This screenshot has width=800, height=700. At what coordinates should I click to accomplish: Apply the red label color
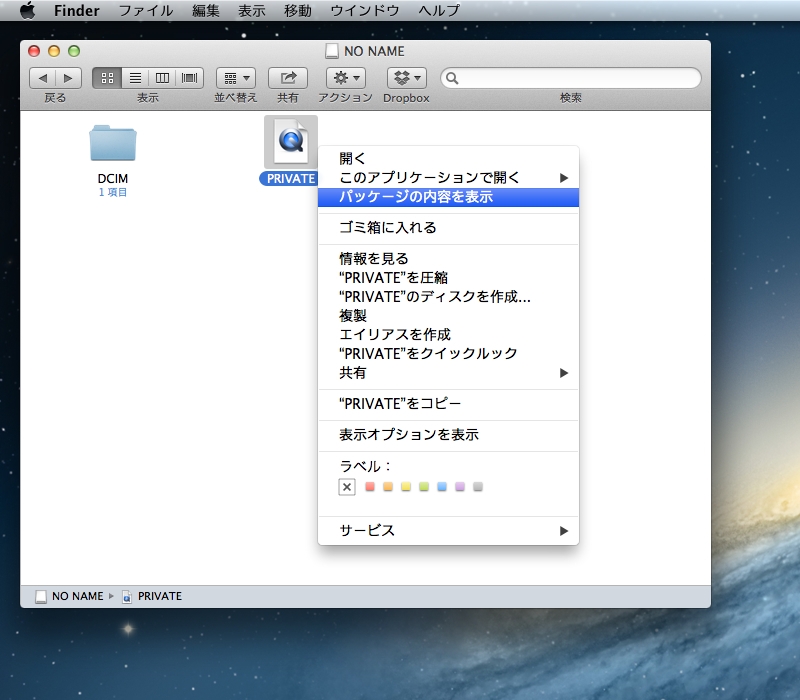tap(370, 487)
